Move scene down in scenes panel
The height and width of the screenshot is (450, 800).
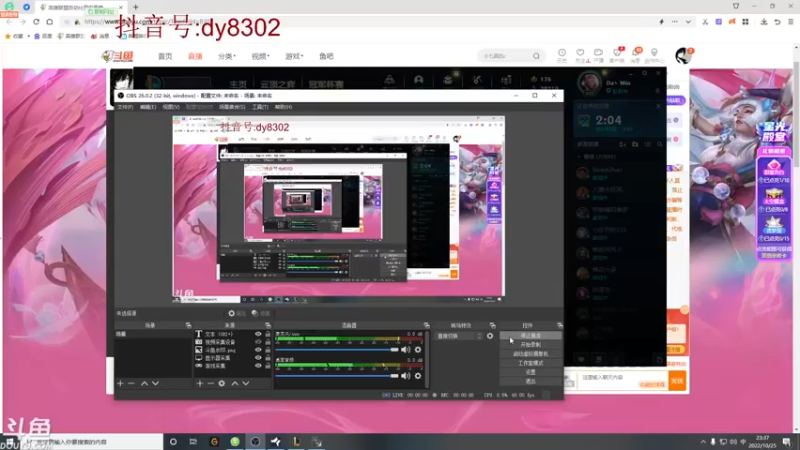[156, 383]
